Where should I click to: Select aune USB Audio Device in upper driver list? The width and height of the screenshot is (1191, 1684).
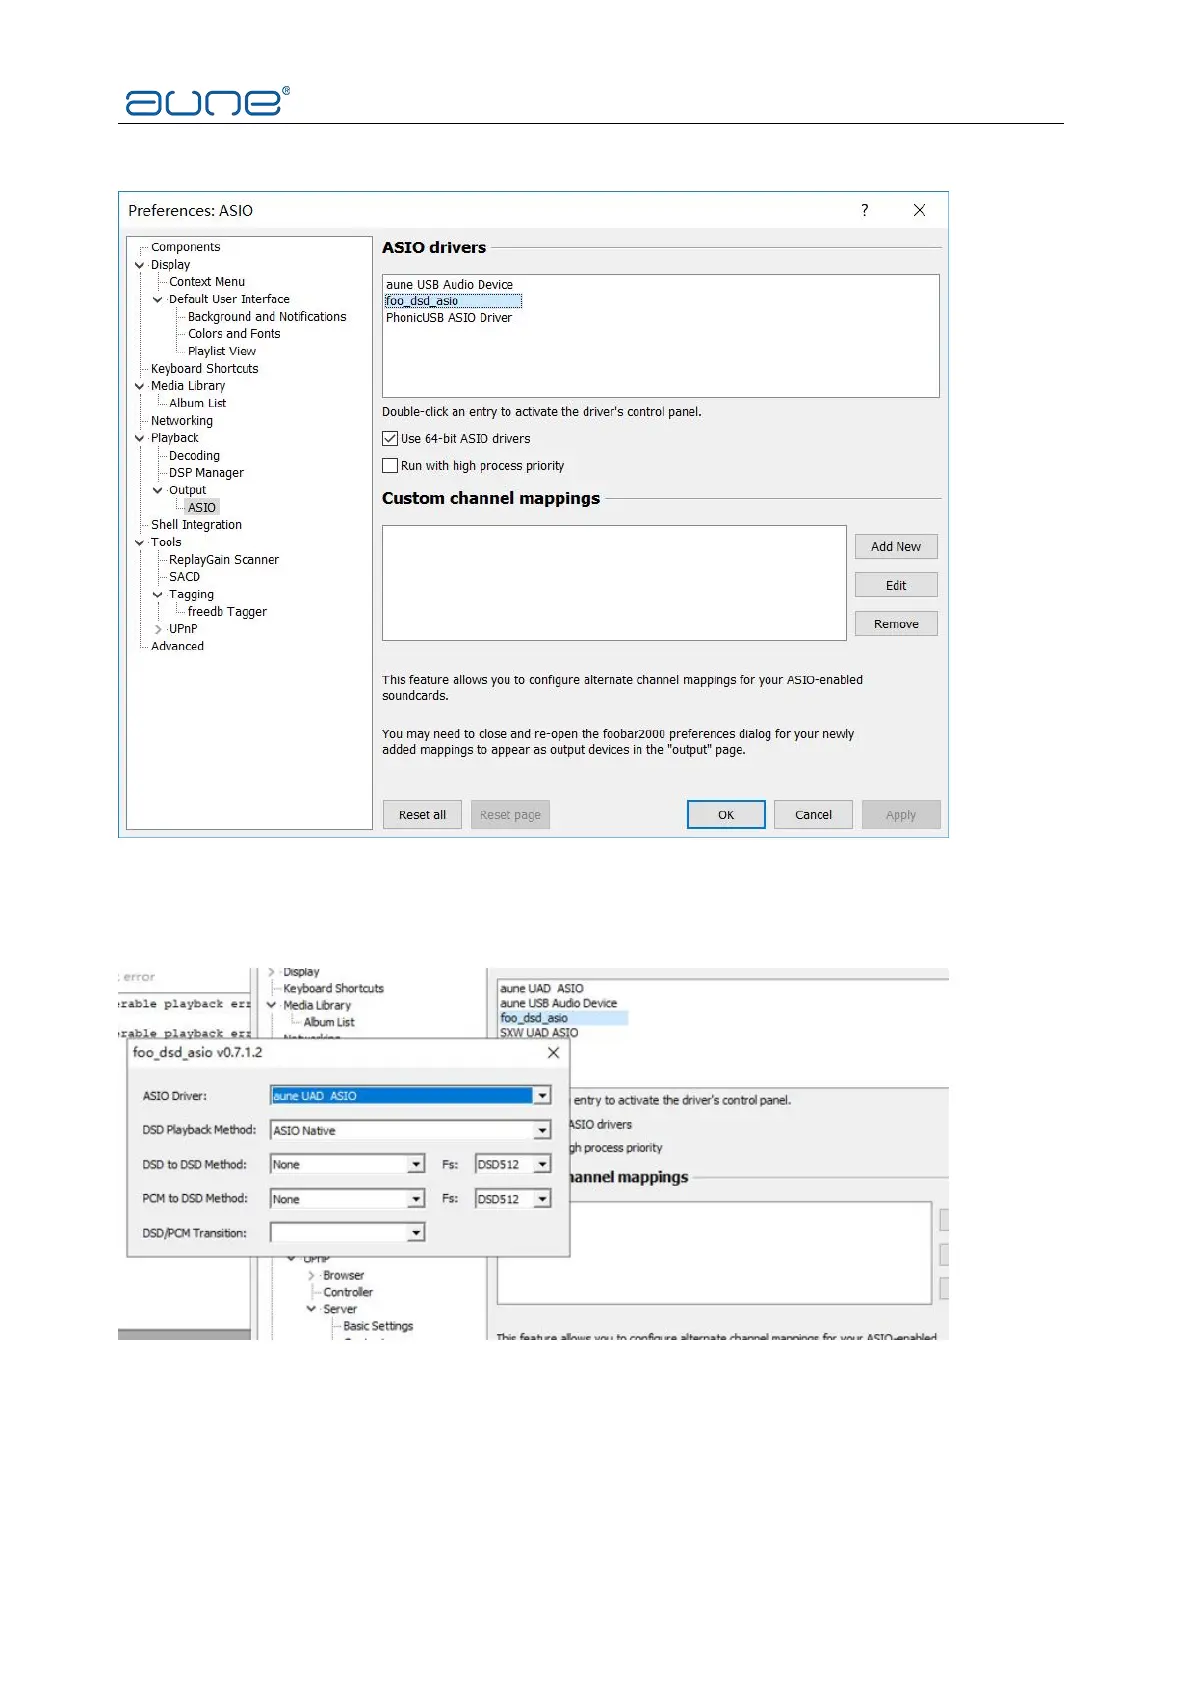tap(449, 285)
